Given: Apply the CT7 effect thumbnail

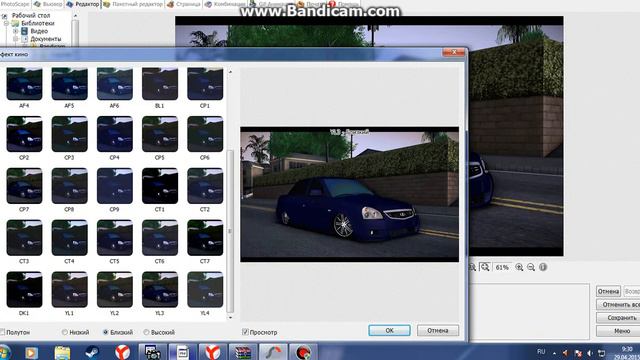Looking at the screenshot, I should [205, 238].
